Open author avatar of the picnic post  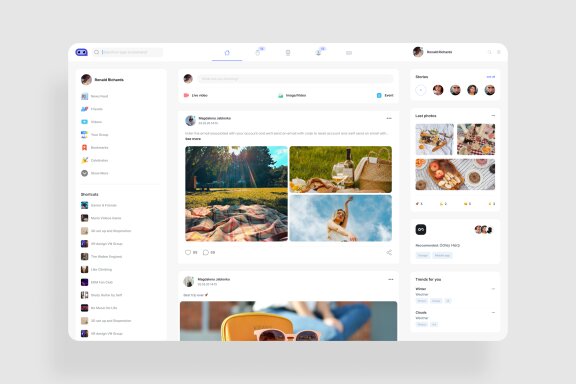tap(190, 121)
